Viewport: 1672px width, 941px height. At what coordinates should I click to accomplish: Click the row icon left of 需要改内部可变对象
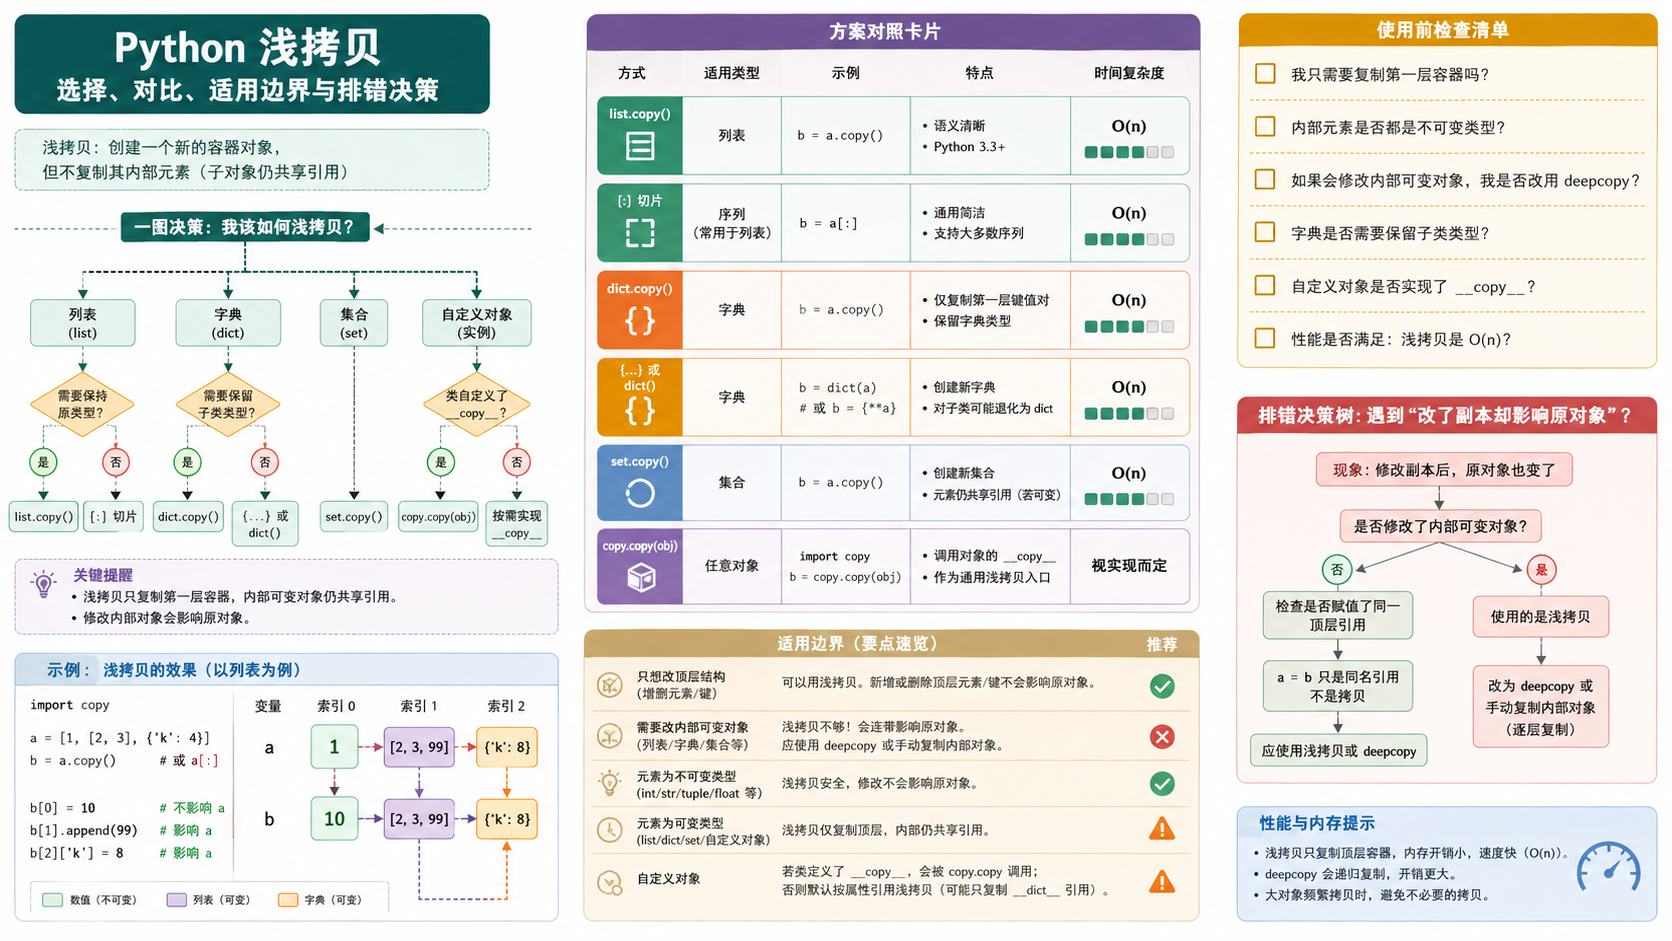pyautogui.click(x=609, y=736)
